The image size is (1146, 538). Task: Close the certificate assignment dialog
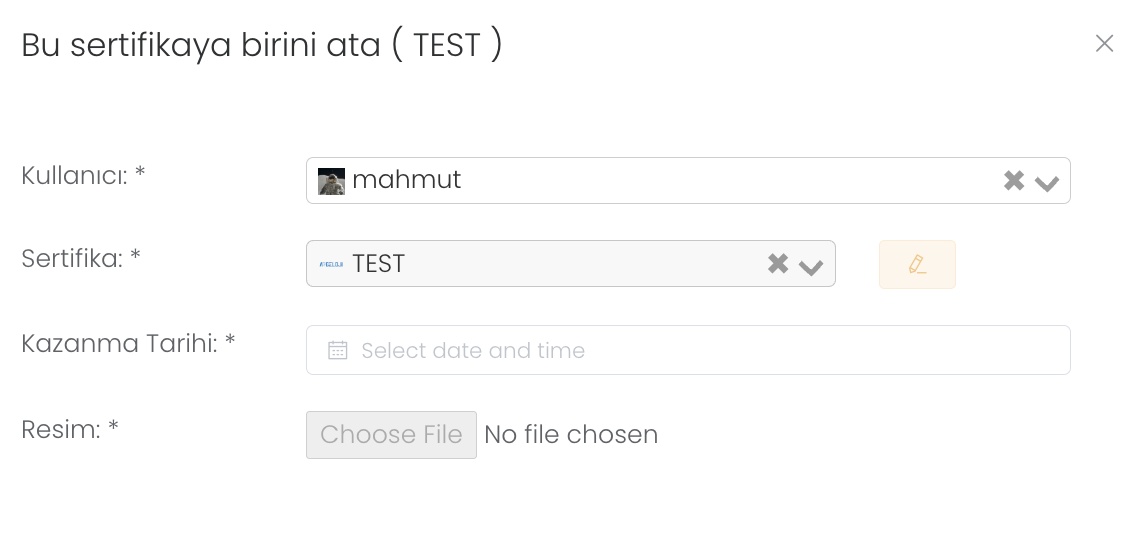point(1104,43)
